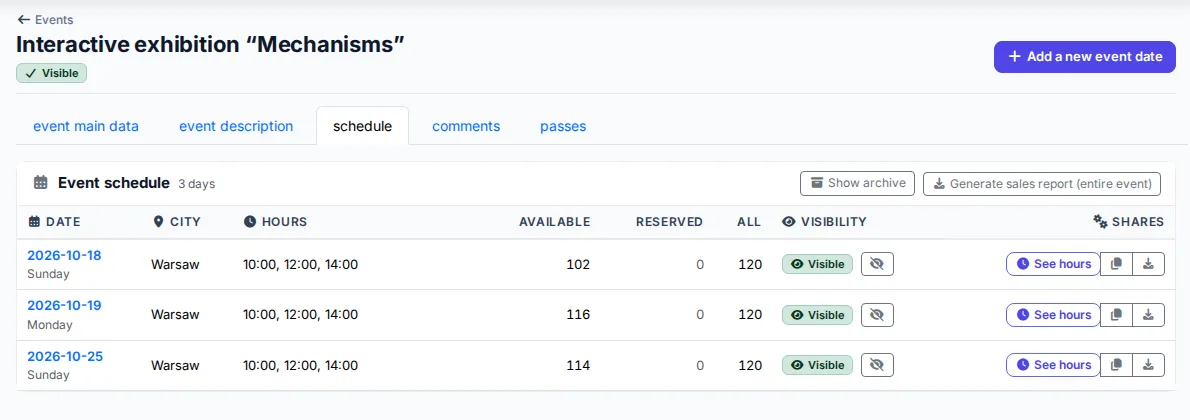This screenshot has width=1190, height=420.
Task: See hours for 2026-10-18
Action: [x=1053, y=264]
